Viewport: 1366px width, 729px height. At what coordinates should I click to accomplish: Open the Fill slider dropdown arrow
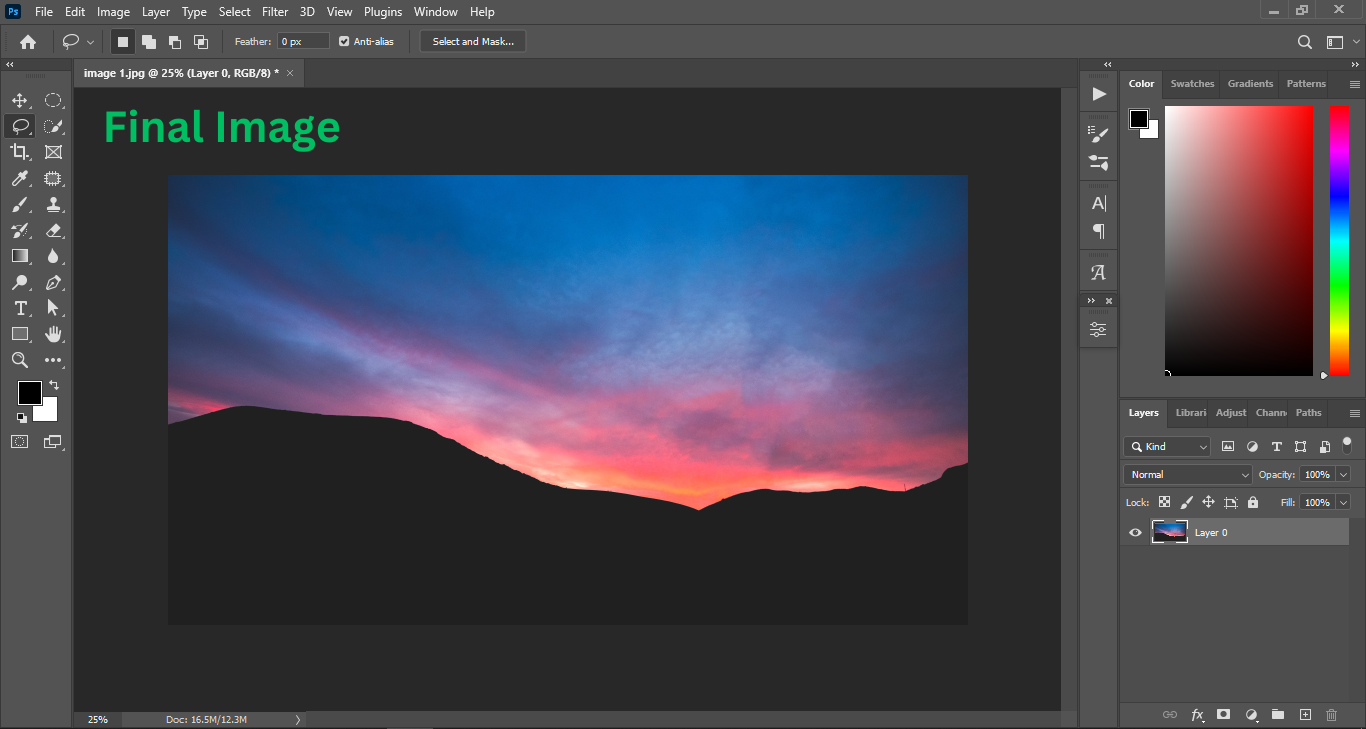pyautogui.click(x=1343, y=503)
